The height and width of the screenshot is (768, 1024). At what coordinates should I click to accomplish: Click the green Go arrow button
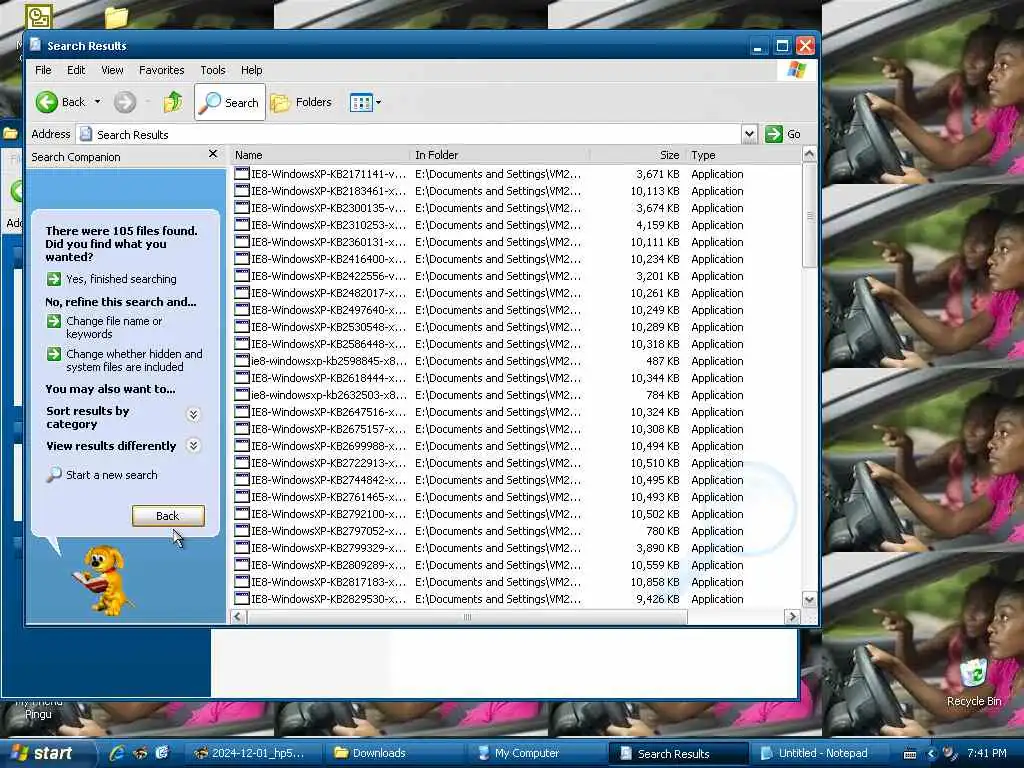click(x=774, y=135)
